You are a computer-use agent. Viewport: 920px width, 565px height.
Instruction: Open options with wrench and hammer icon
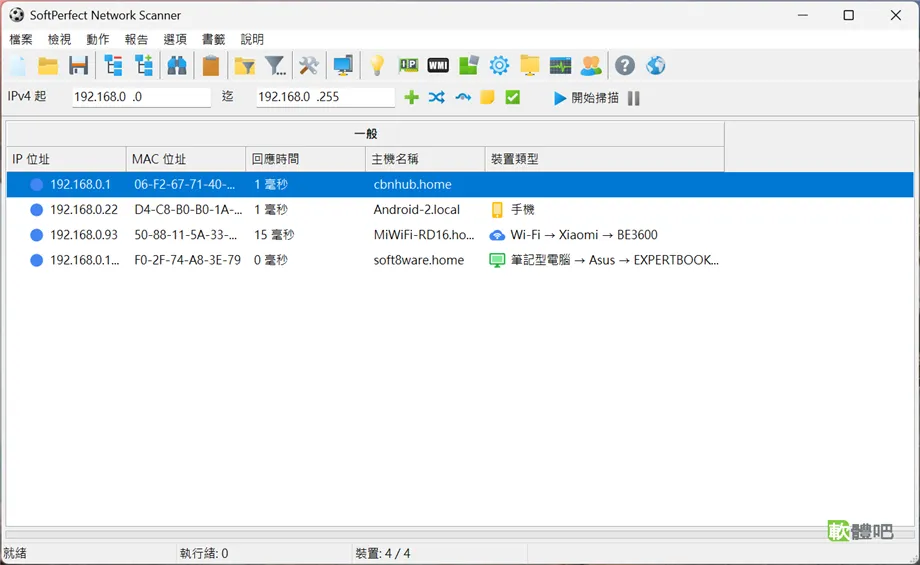click(x=309, y=66)
